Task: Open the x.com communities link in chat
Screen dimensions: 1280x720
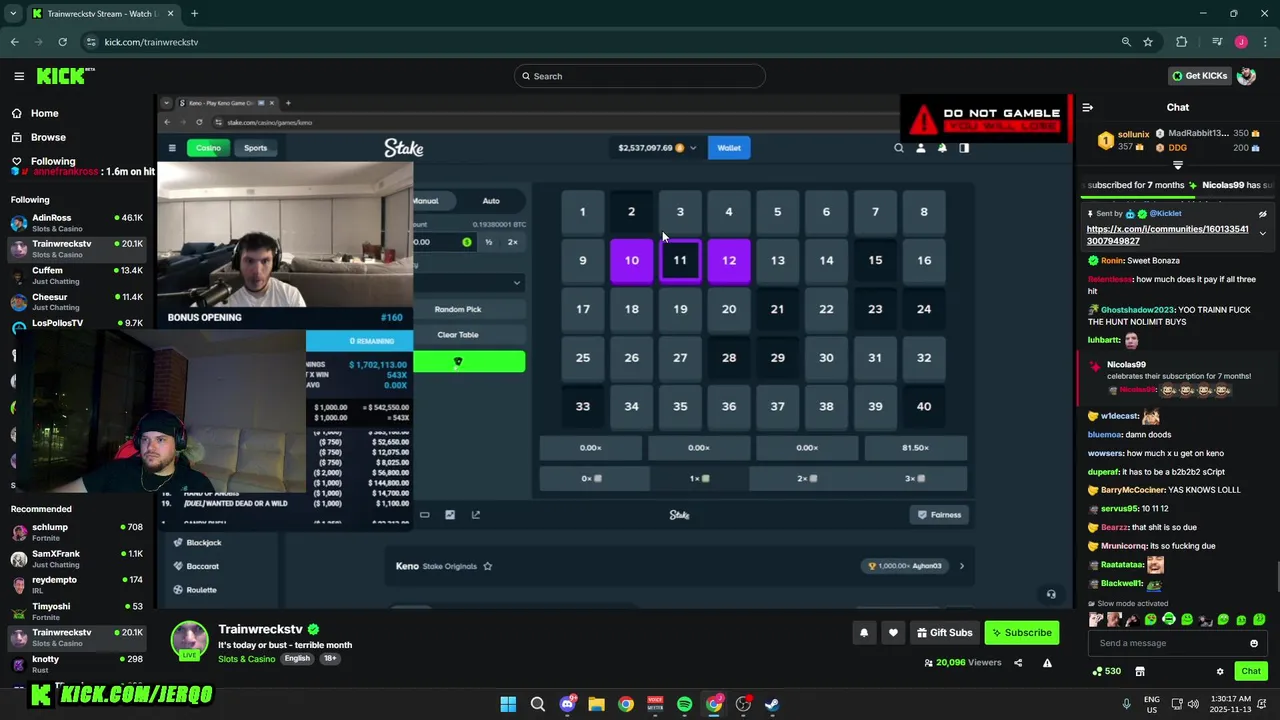Action: (x=1167, y=235)
